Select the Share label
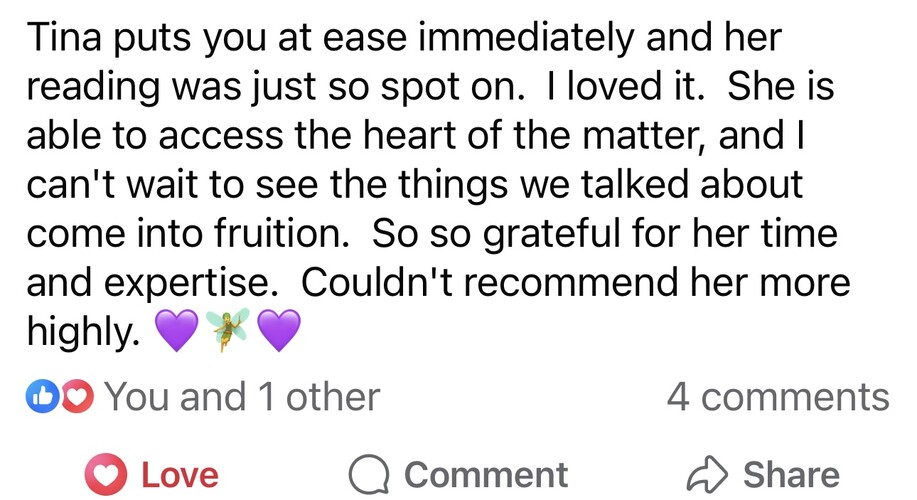This screenshot has height=500, width=917. pyautogui.click(x=790, y=473)
